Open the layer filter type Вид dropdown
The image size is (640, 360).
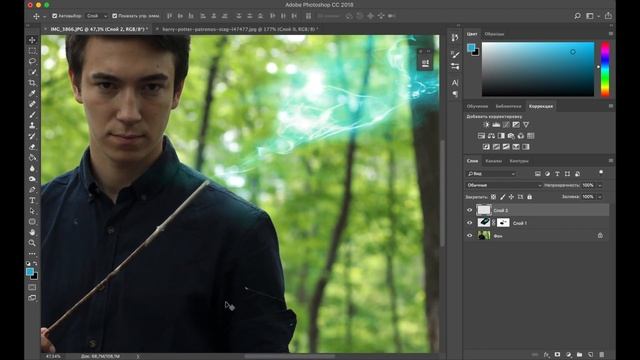(x=491, y=174)
